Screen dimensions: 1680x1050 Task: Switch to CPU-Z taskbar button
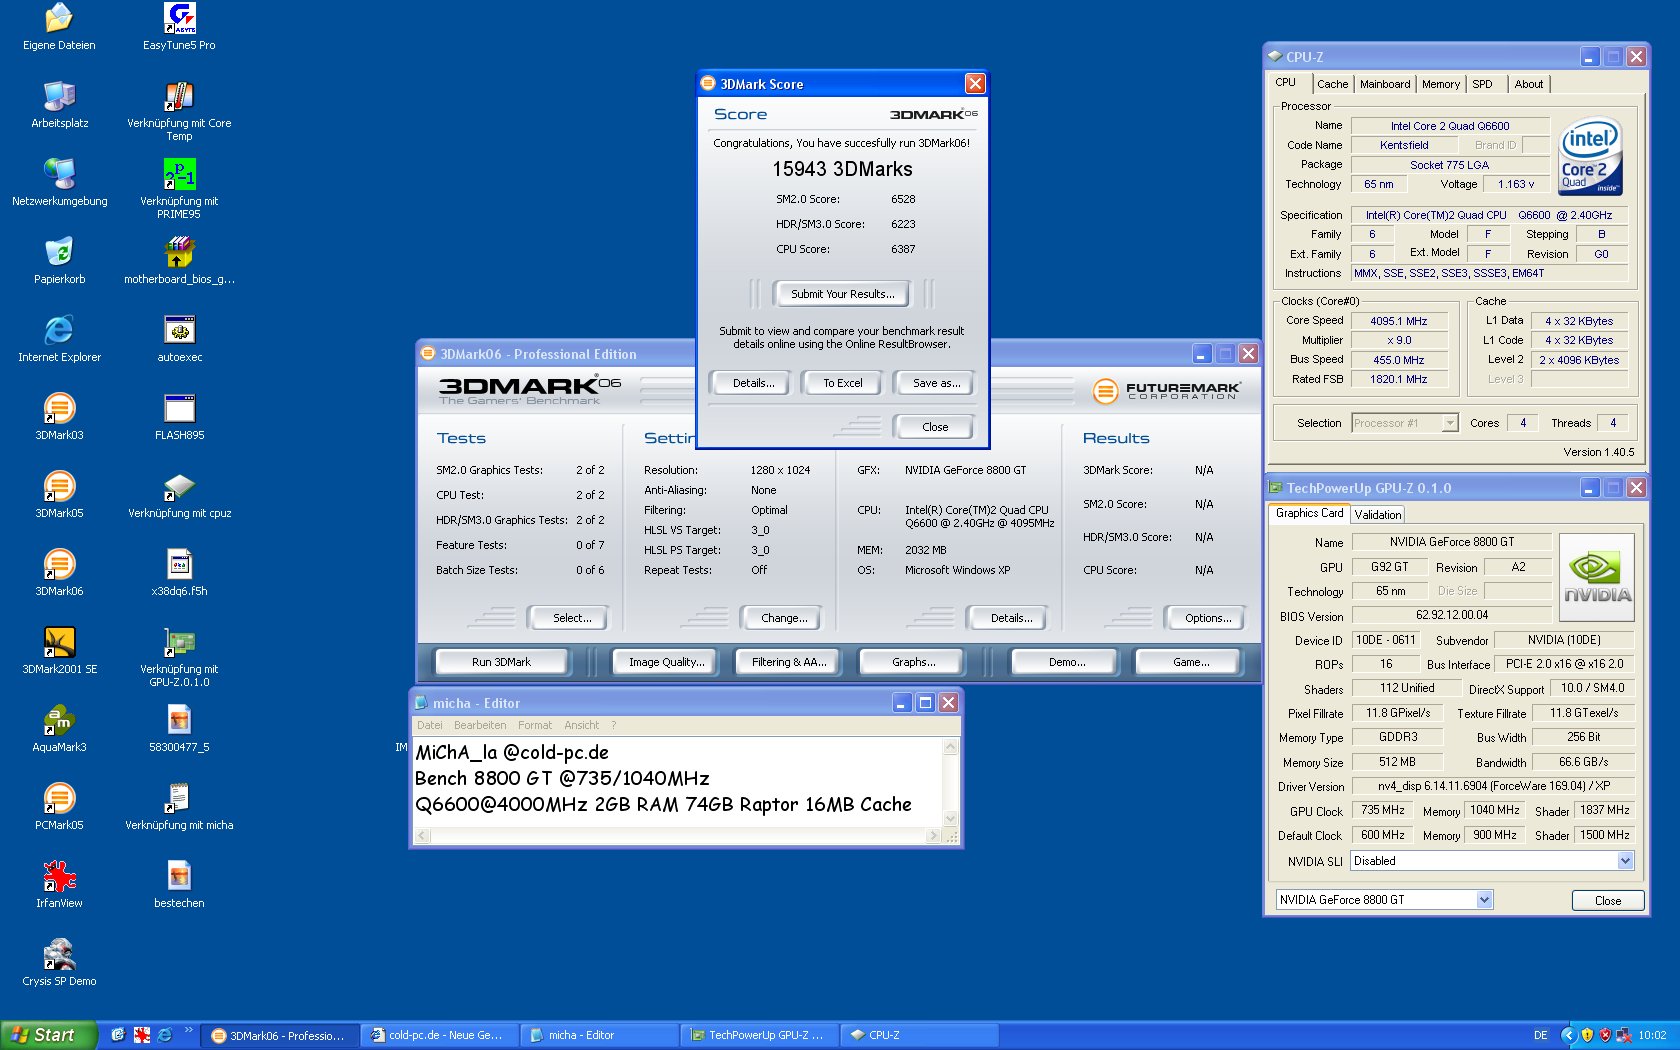point(918,1035)
